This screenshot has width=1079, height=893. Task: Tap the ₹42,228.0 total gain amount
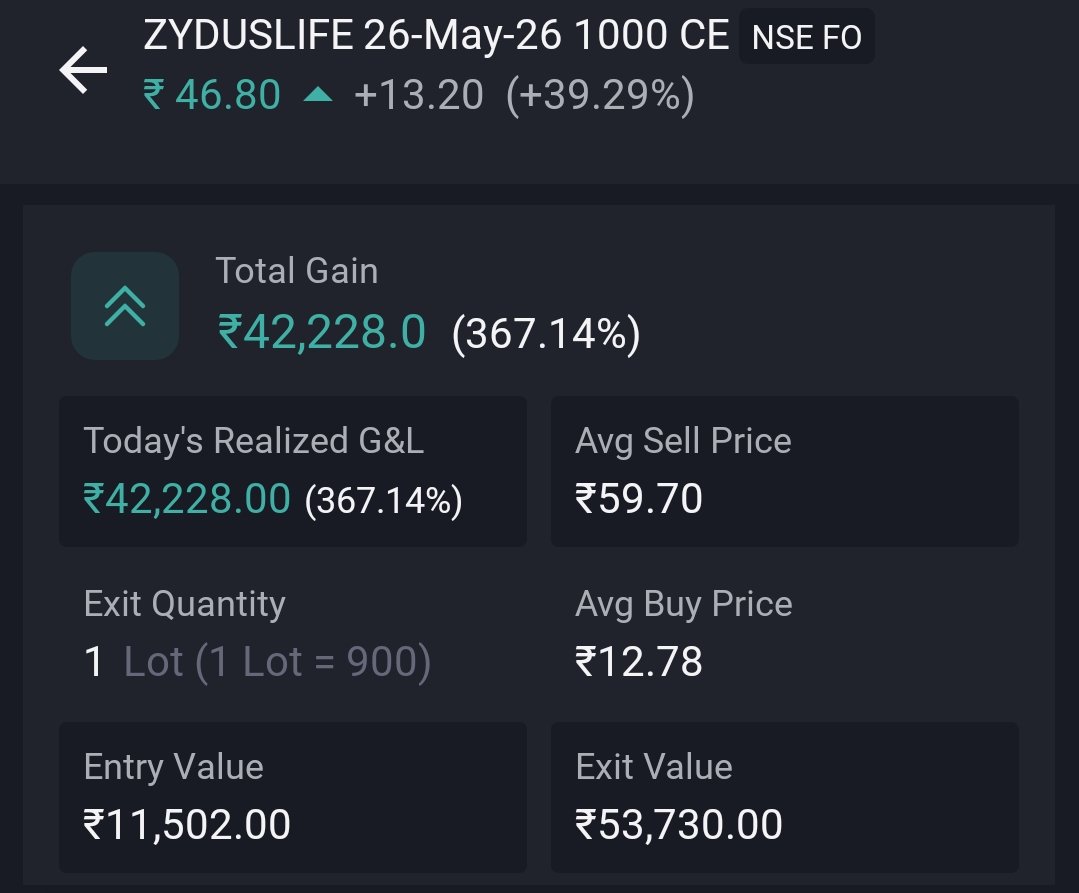click(321, 332)
